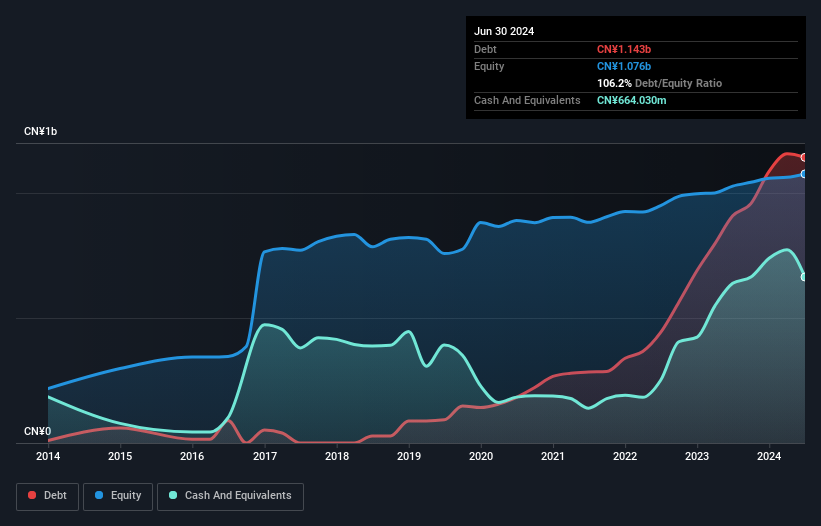Click the 2016 x-axis label
Viewport: 821px width, 526px height.
[192, 456]
